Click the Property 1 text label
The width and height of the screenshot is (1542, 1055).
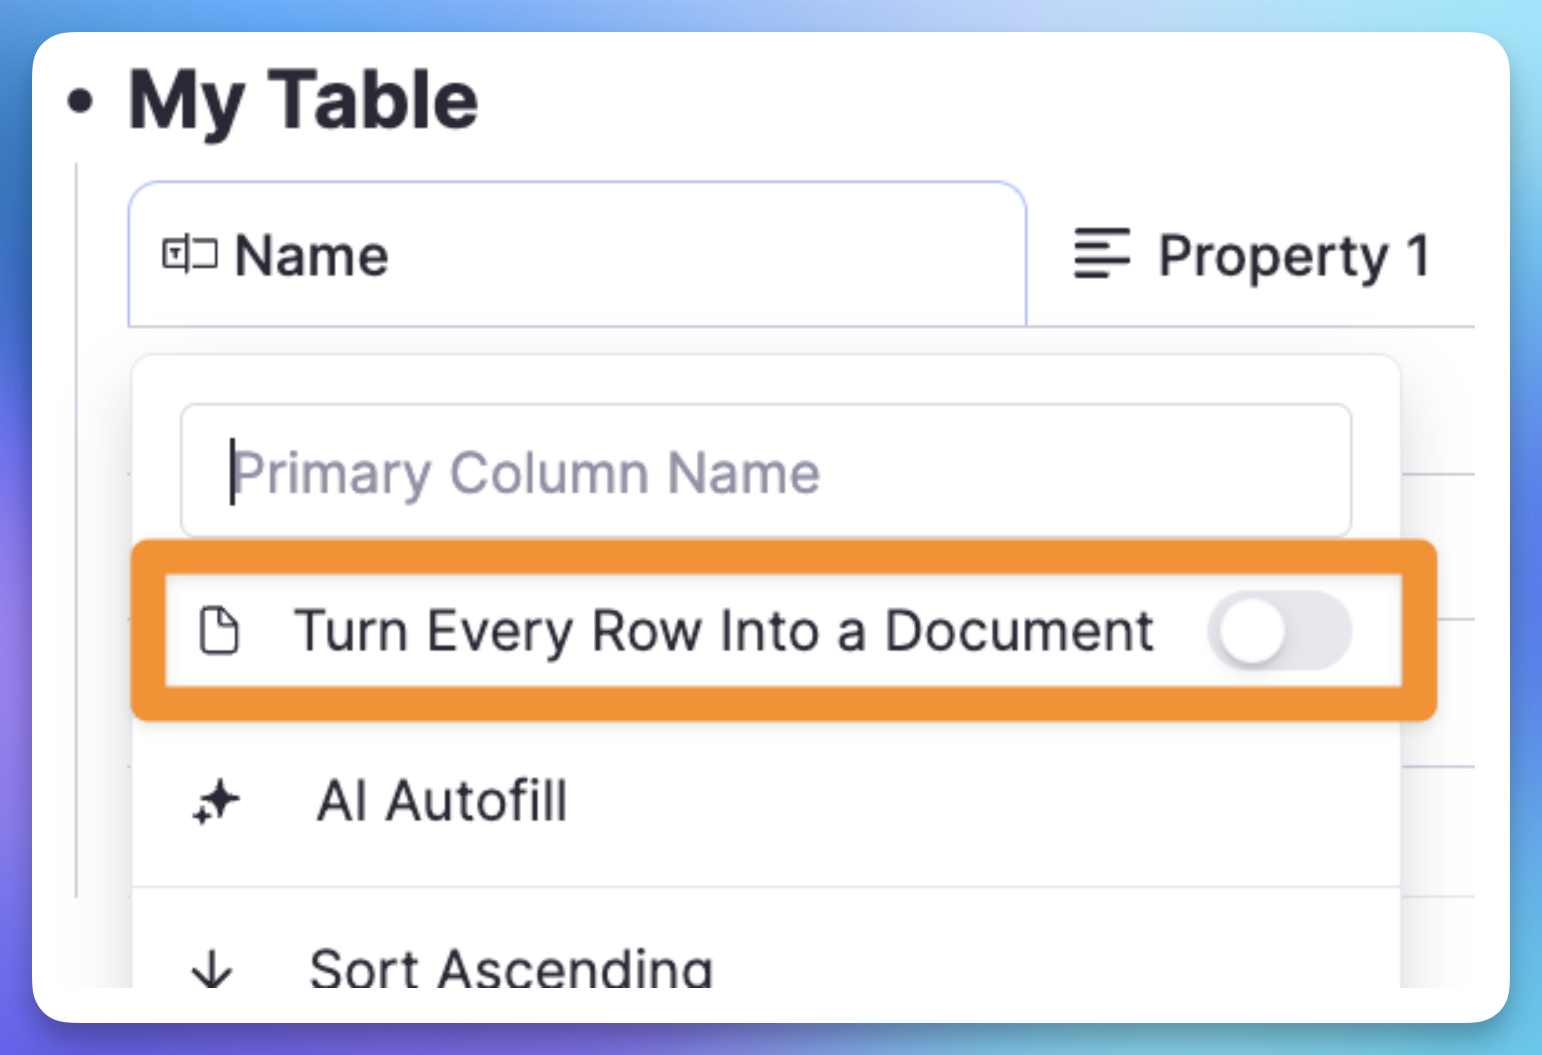(x=1295, y=257)
